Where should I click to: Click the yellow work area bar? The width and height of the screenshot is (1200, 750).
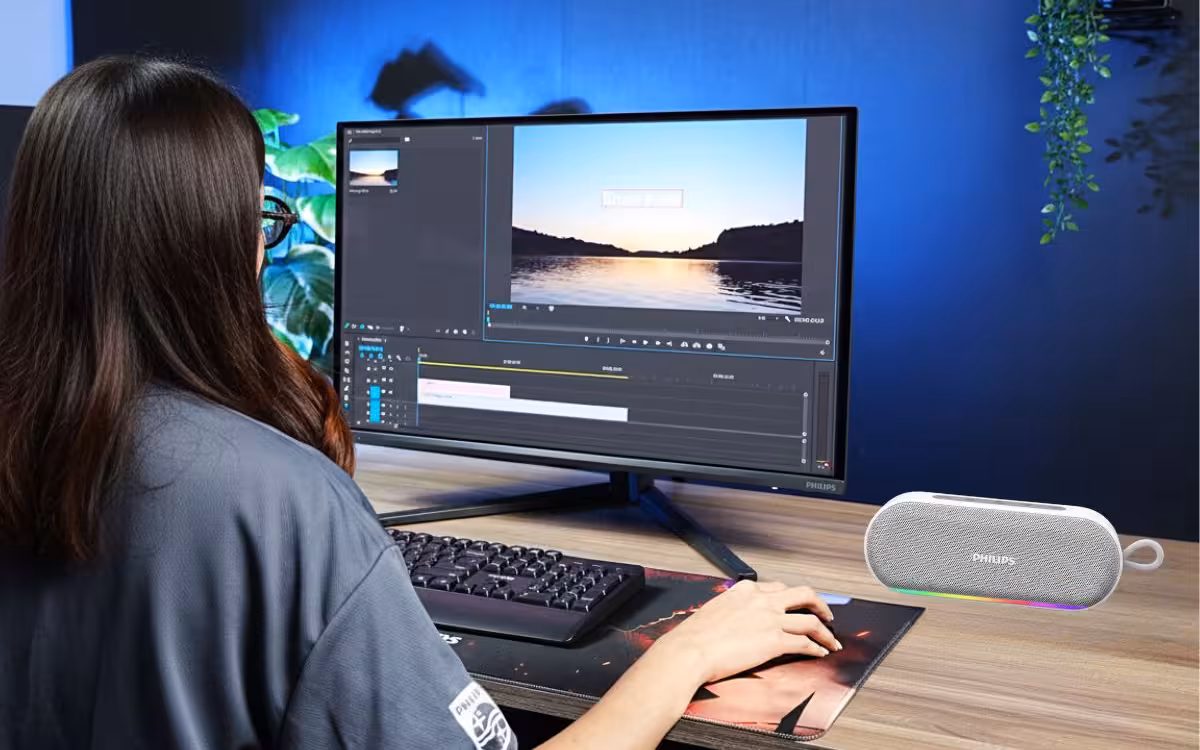pyautogui.click(x=523, y=370)
